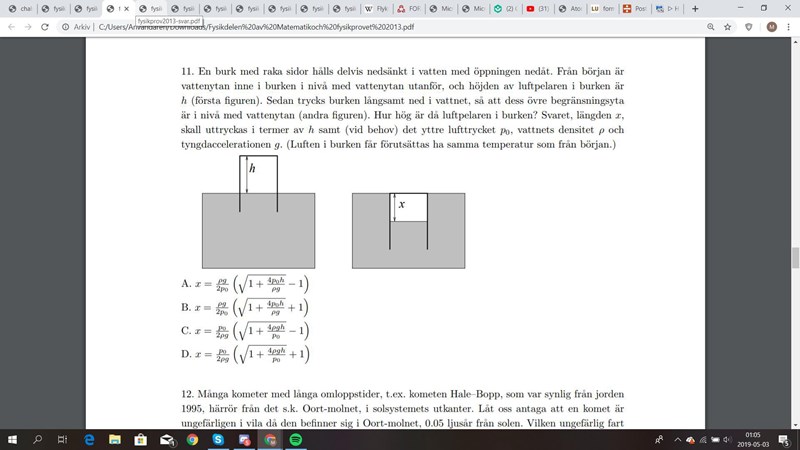The height and width of the screenshot is (450, 800).
Task: Open Microsoft Store from the taskbar
Action: (140, 439)
